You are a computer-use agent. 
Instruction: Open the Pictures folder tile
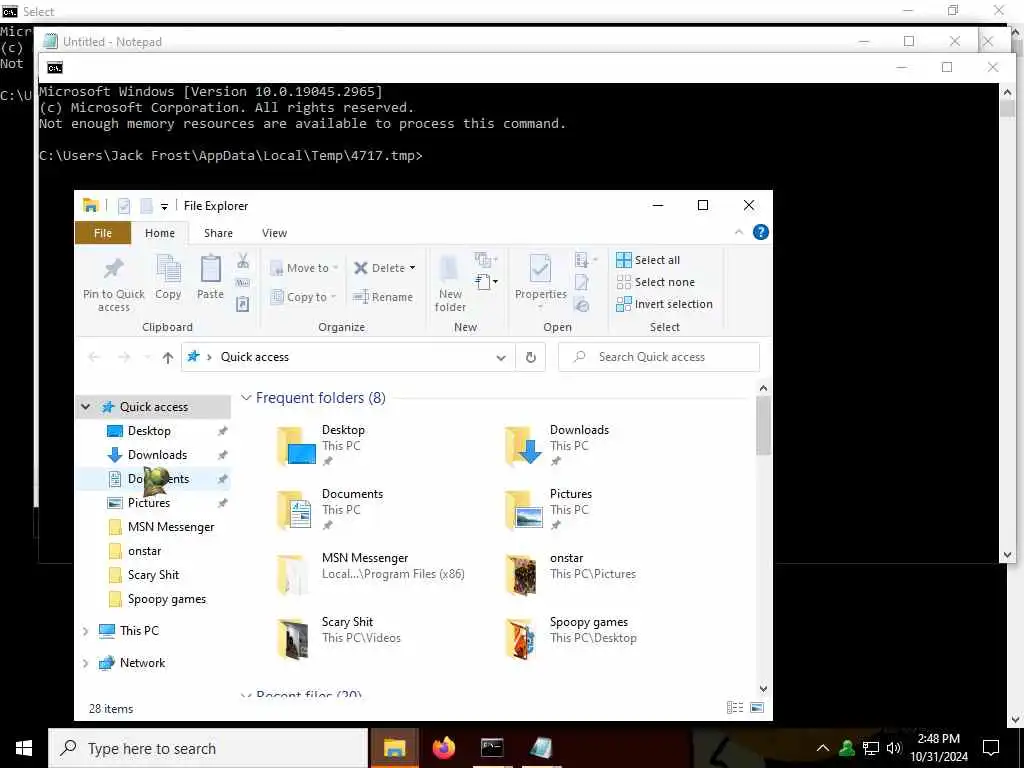[x=550, y=510]
